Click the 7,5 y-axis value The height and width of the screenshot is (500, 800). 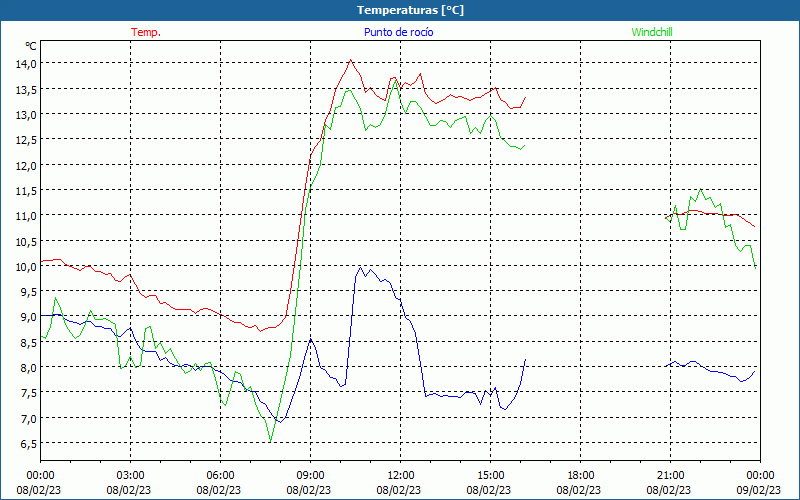coord(28,393)
